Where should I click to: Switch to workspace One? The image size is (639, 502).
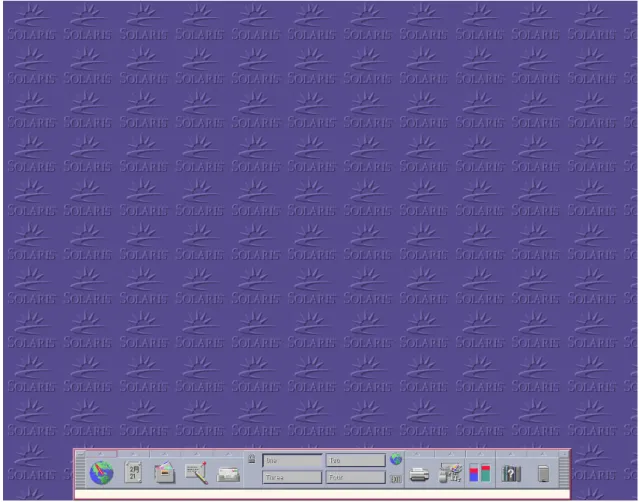pyautogui.click(x=292, y=460)
